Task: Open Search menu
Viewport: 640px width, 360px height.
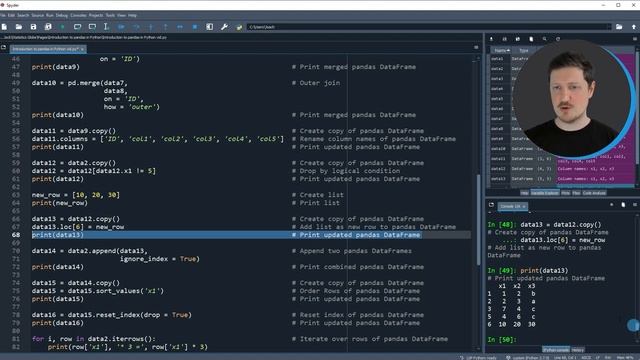Action: [23, 16]
